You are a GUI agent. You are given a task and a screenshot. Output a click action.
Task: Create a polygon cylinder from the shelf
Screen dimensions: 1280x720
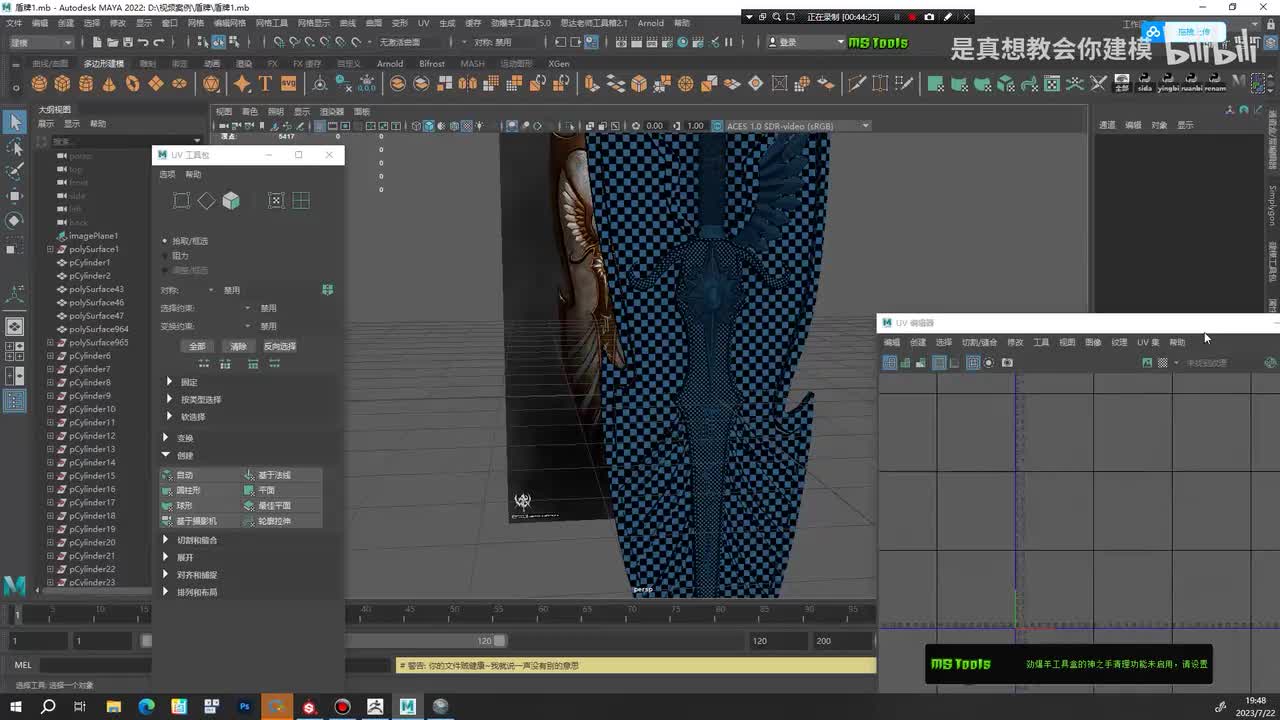(x=87, y=84)
